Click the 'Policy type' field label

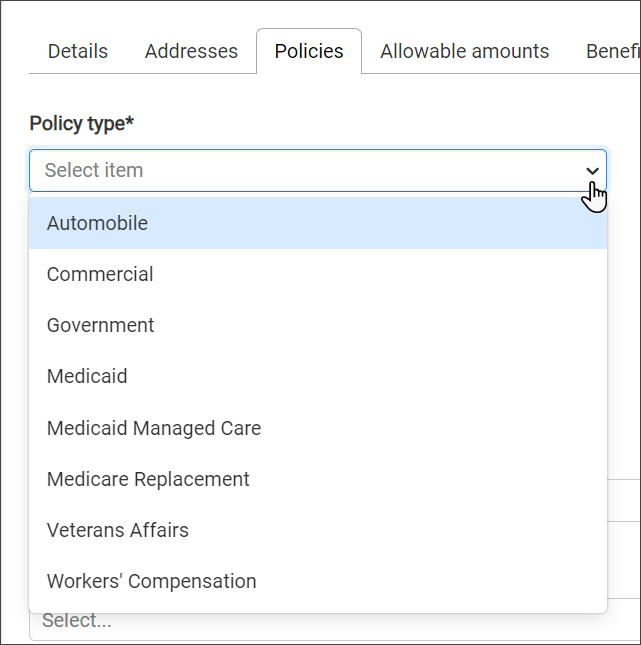[76, 123]
